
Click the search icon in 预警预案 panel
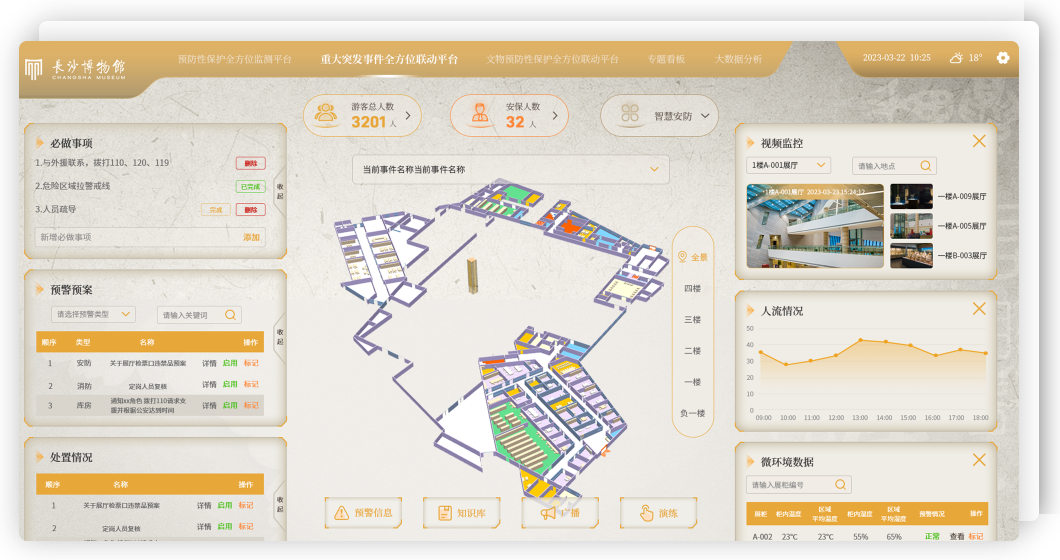click(x=230, y=315)
